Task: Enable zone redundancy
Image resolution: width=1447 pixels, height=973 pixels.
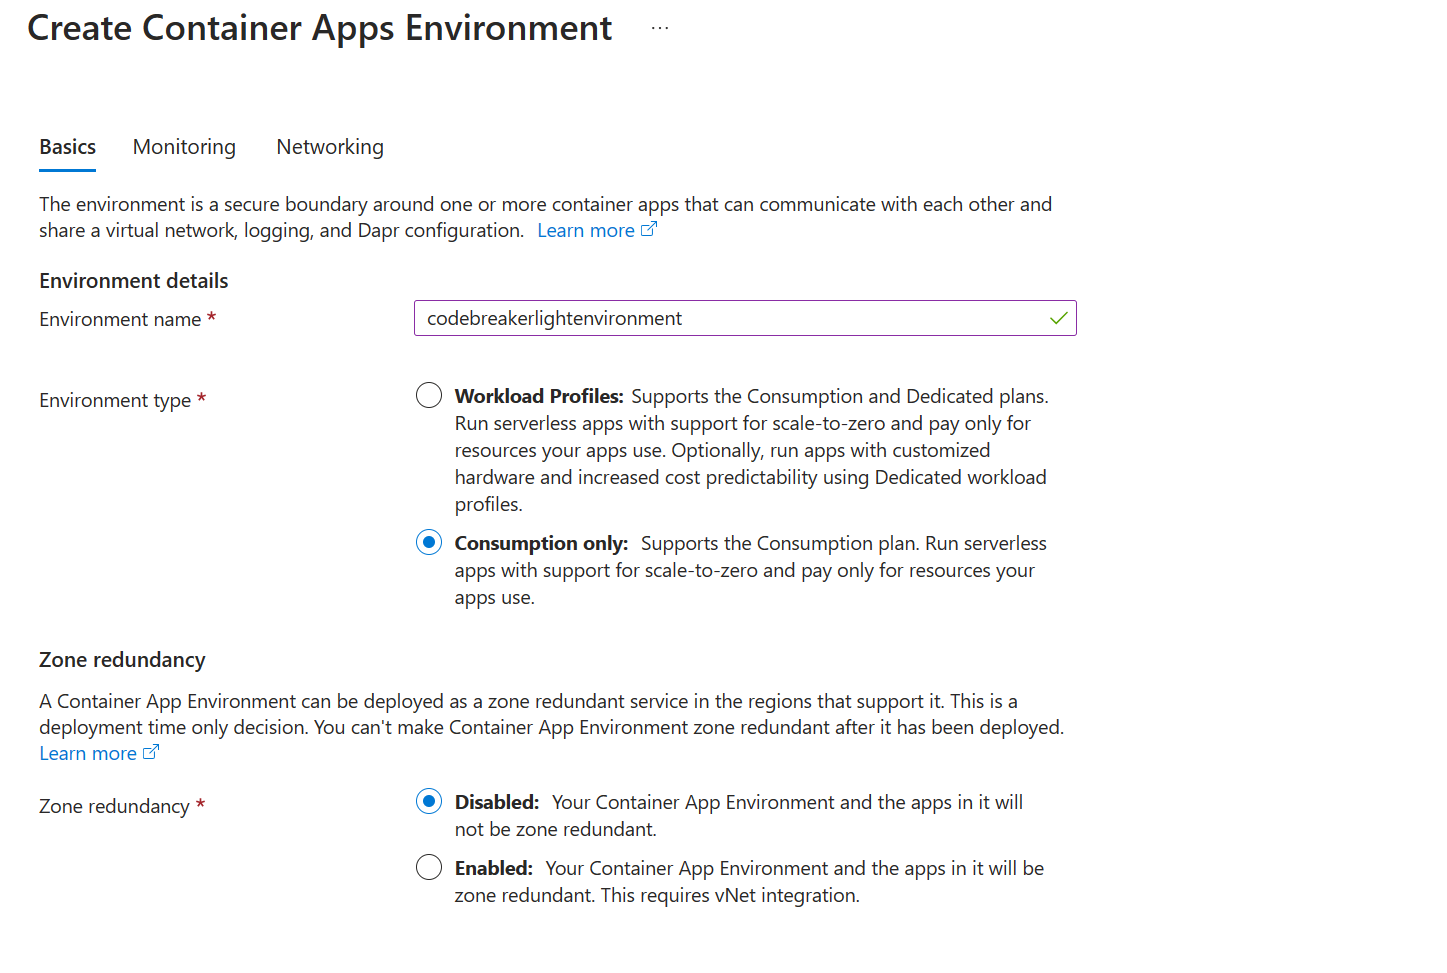Action: coord(428,866)
